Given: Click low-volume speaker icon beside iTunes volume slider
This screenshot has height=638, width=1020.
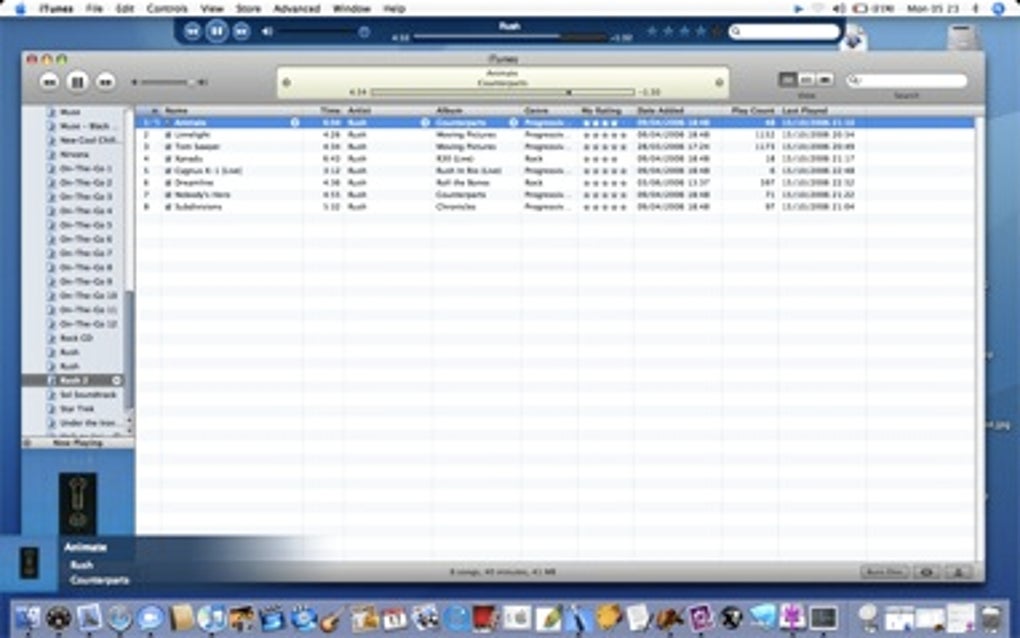Looking at the screenshot, I should click(x=134, y=83).
